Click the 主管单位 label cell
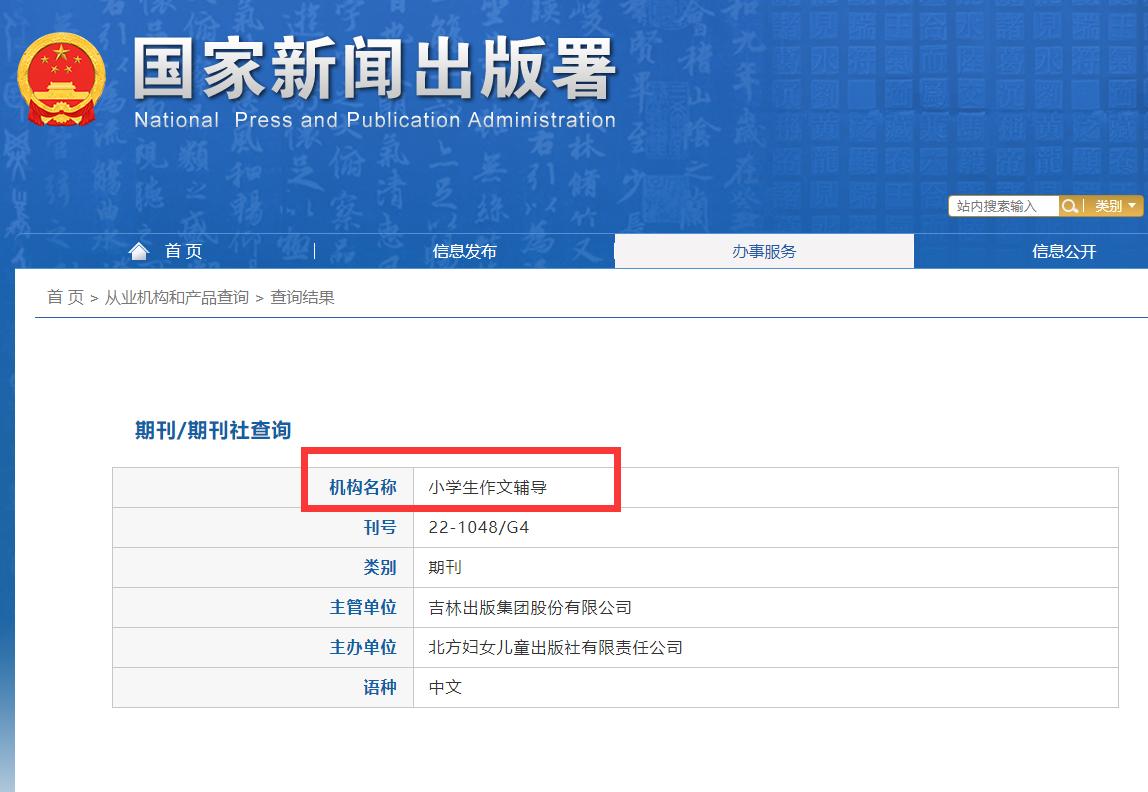Image resolution: width=1148 pixels, height=792 pixels. 263,608
